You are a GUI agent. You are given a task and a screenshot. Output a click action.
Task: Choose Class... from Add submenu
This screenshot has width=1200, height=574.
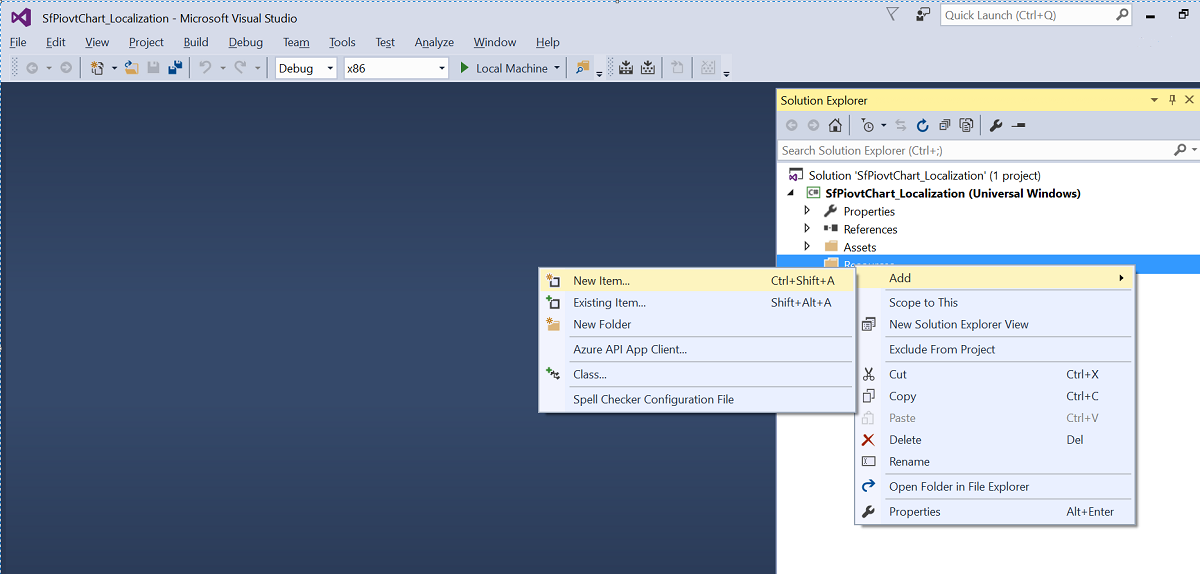[x=696, y=375]
